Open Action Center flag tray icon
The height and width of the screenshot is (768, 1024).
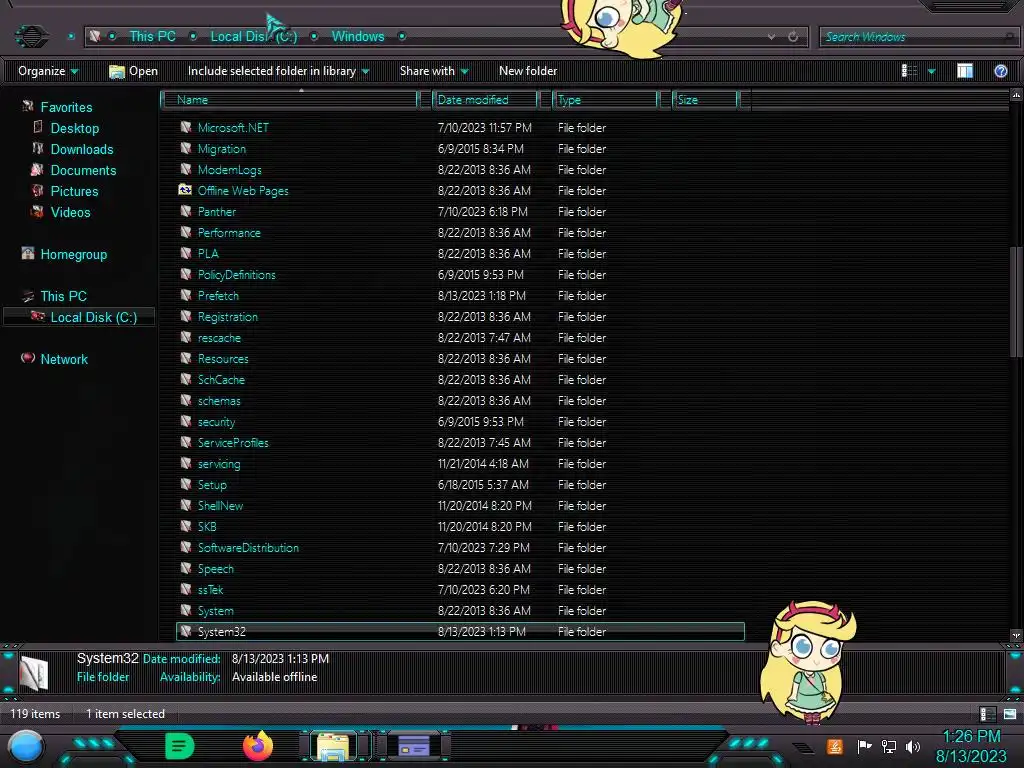(864, 746)
